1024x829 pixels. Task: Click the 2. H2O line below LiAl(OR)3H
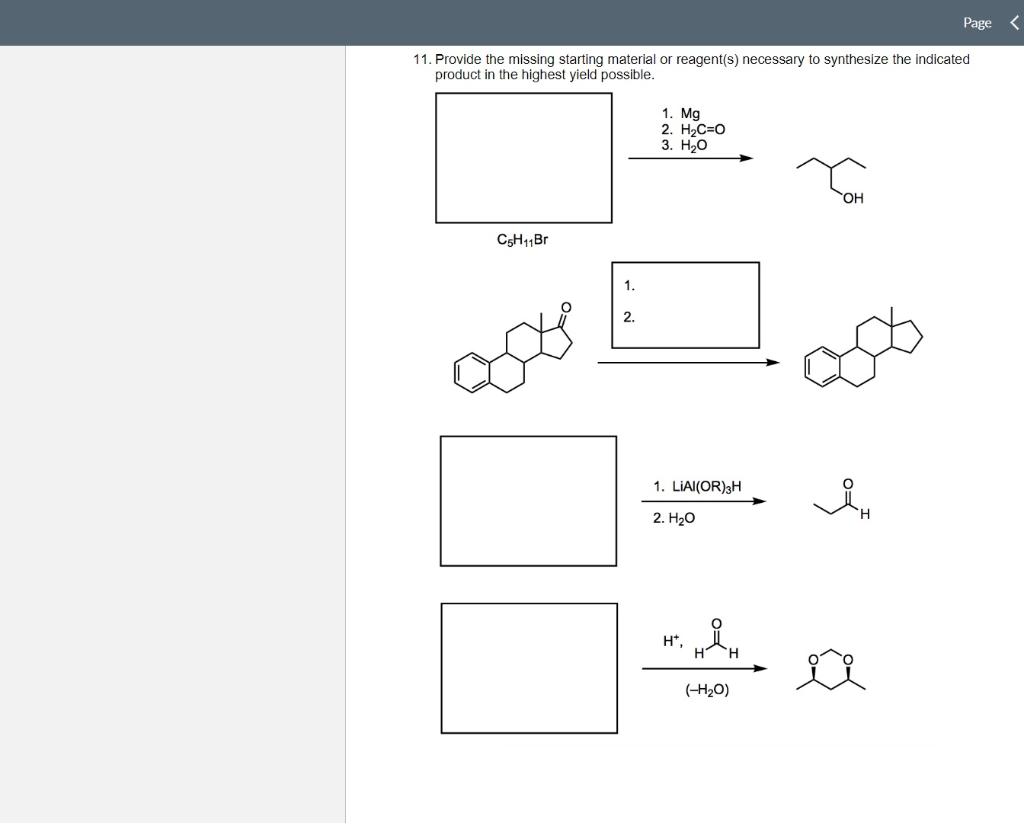point(672,517)
